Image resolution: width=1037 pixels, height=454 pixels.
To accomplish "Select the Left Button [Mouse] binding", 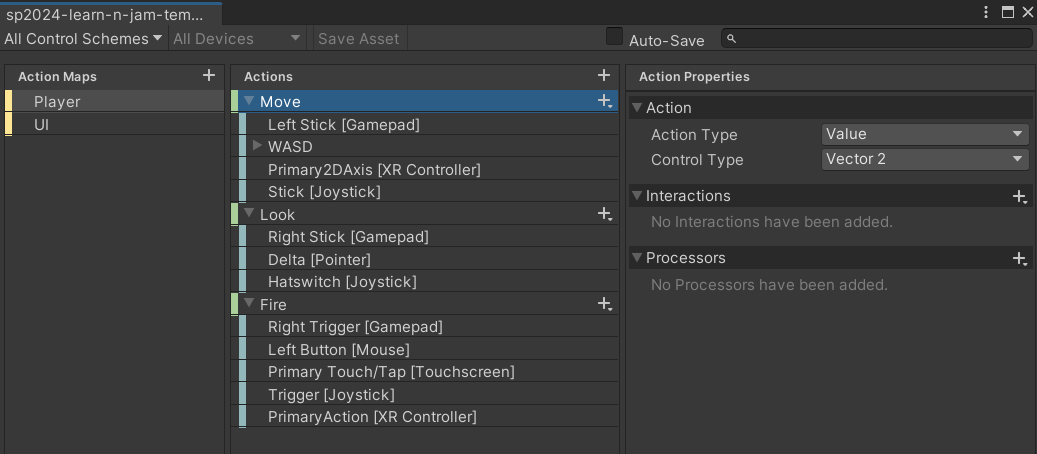I will pos(429,349).
